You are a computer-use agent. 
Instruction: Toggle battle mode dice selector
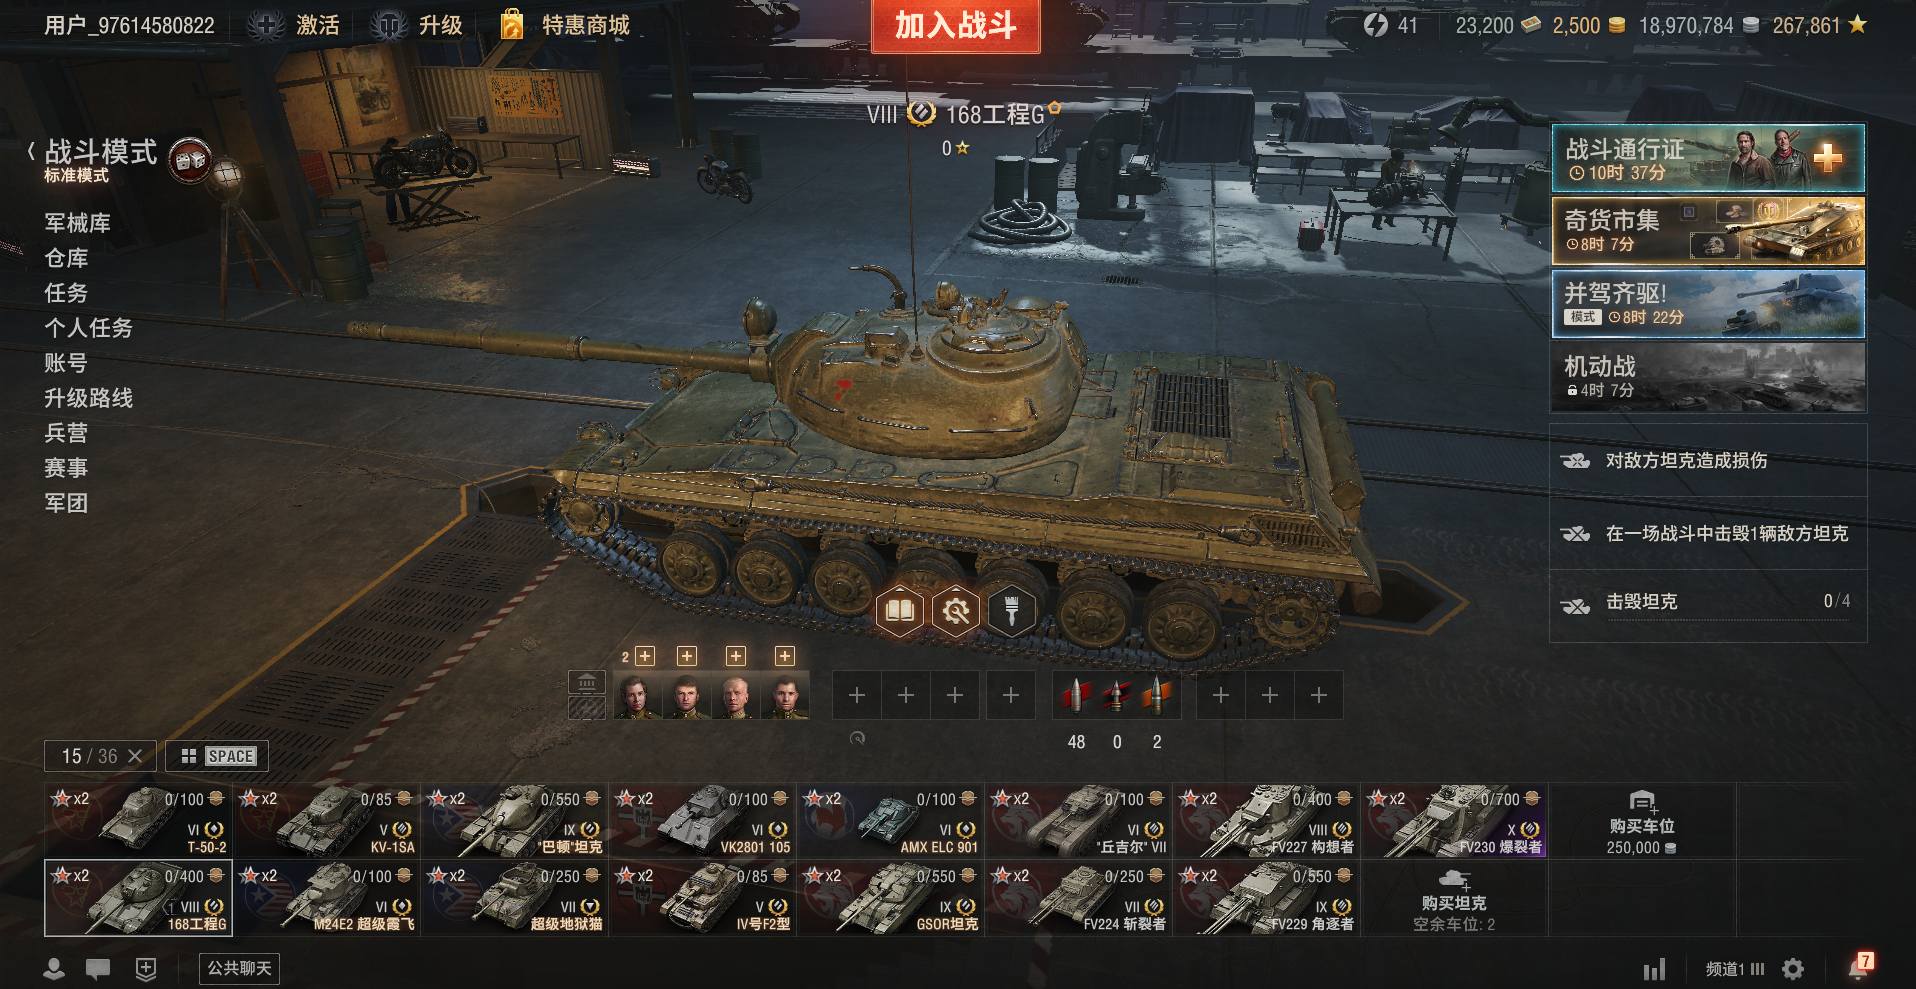[x=190, y=160]
